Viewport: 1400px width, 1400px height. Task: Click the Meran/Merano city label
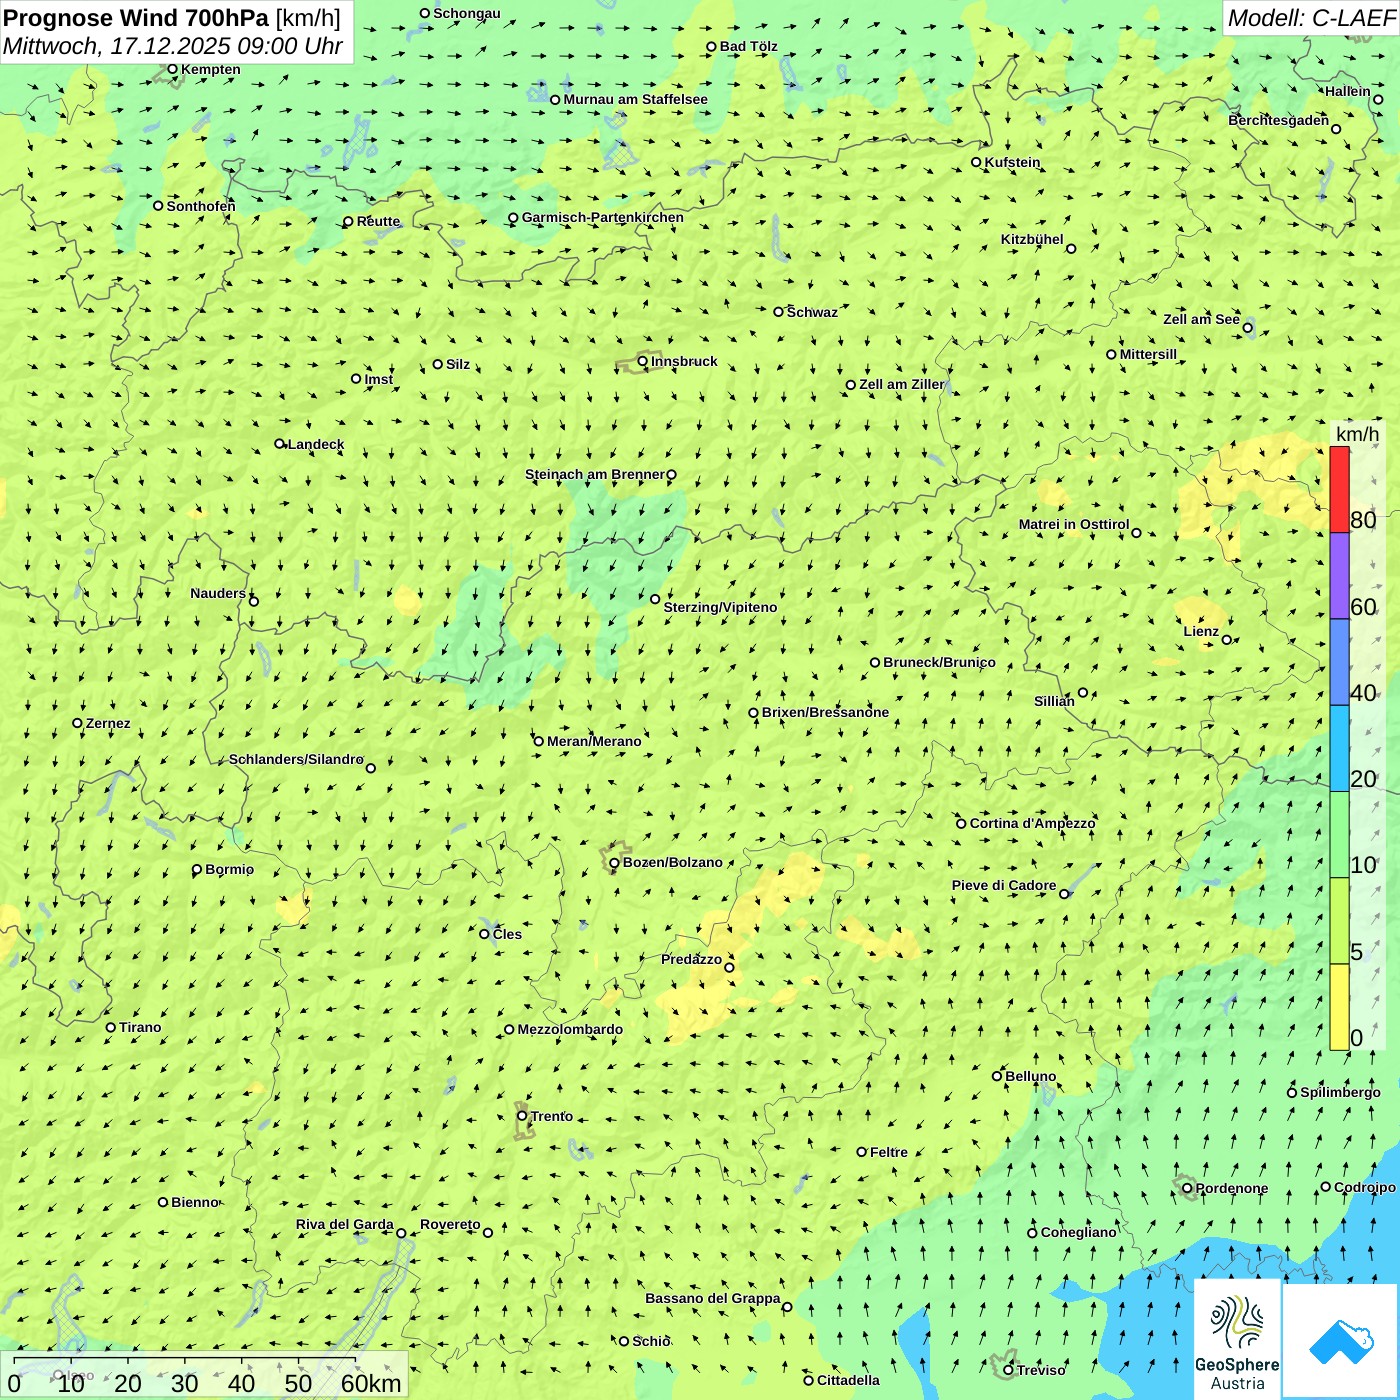click(594, 741)
